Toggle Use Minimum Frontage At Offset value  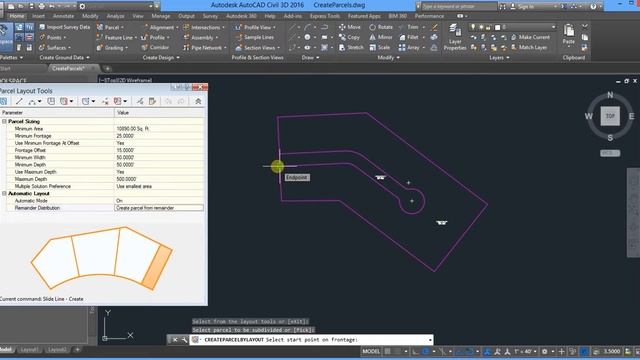pyautogui.click(x=159, y=143)
